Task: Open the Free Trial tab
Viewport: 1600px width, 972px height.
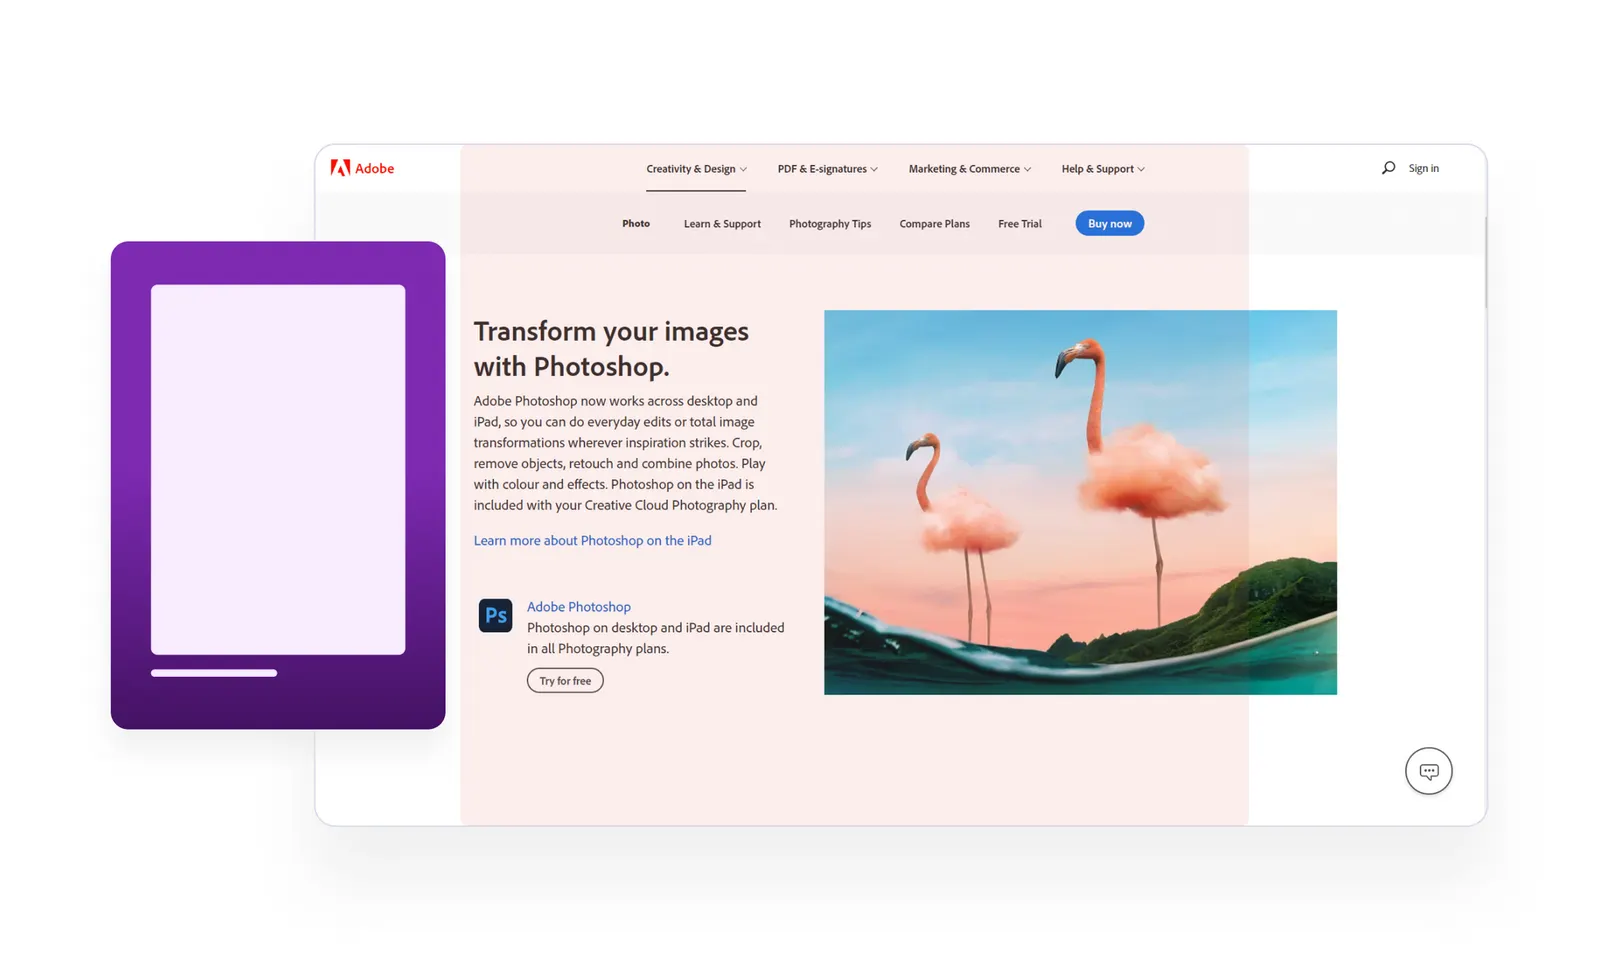Action: click(x=1020, y=224)
